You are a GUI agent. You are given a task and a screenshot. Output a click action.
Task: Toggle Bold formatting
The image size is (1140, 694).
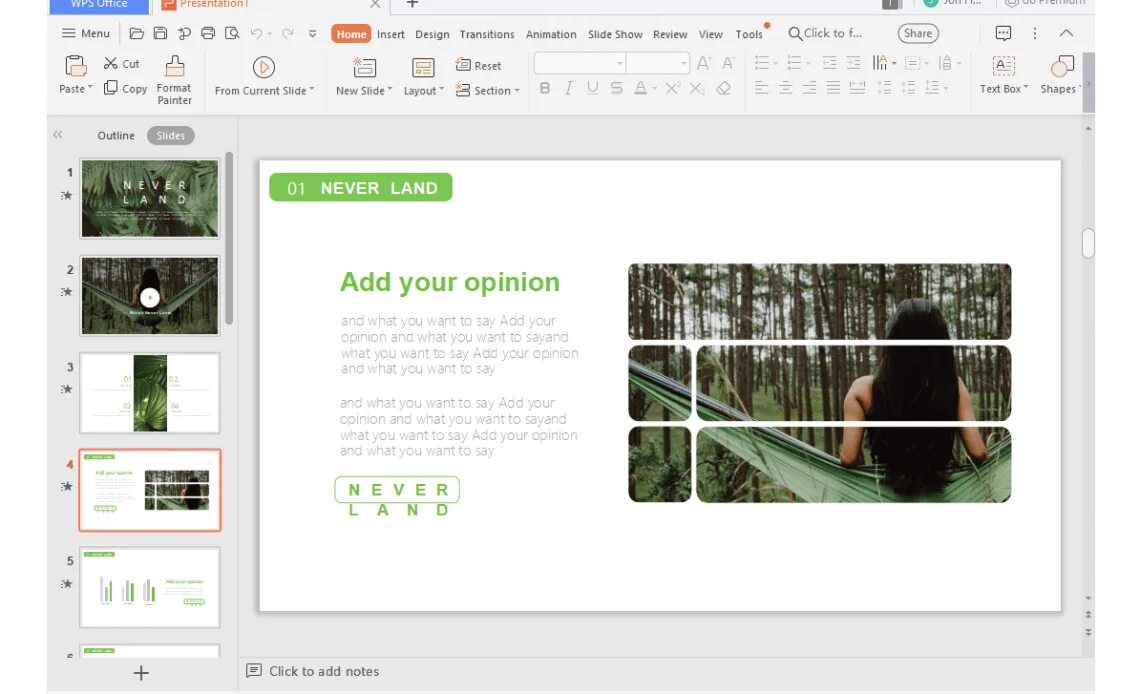(545, 88)
